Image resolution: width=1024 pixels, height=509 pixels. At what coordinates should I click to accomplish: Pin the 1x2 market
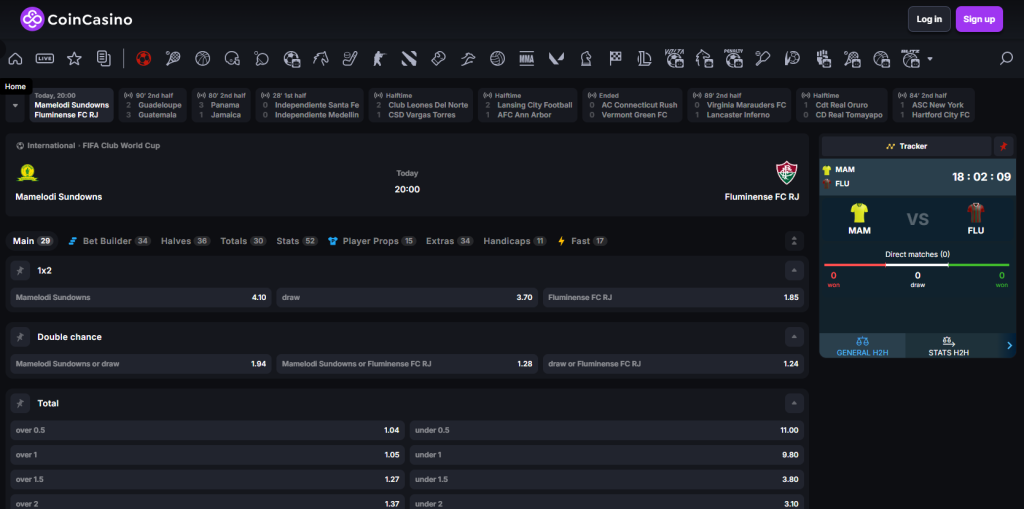click(x=20, y=271)
